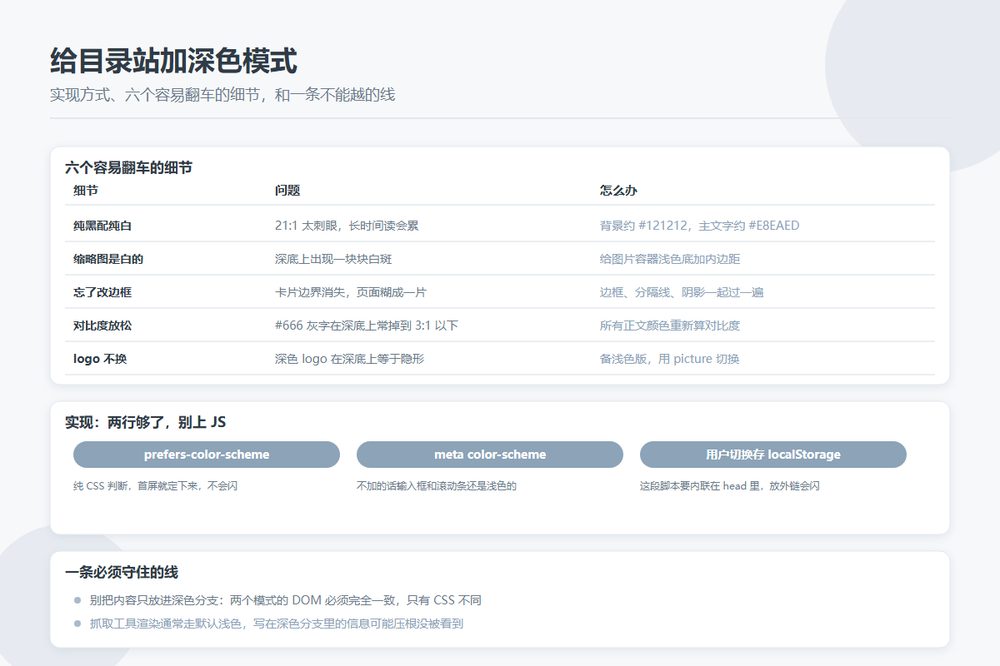Click the 问题 column header
The height and width of the screenshot is (666, 1000).
288,191
